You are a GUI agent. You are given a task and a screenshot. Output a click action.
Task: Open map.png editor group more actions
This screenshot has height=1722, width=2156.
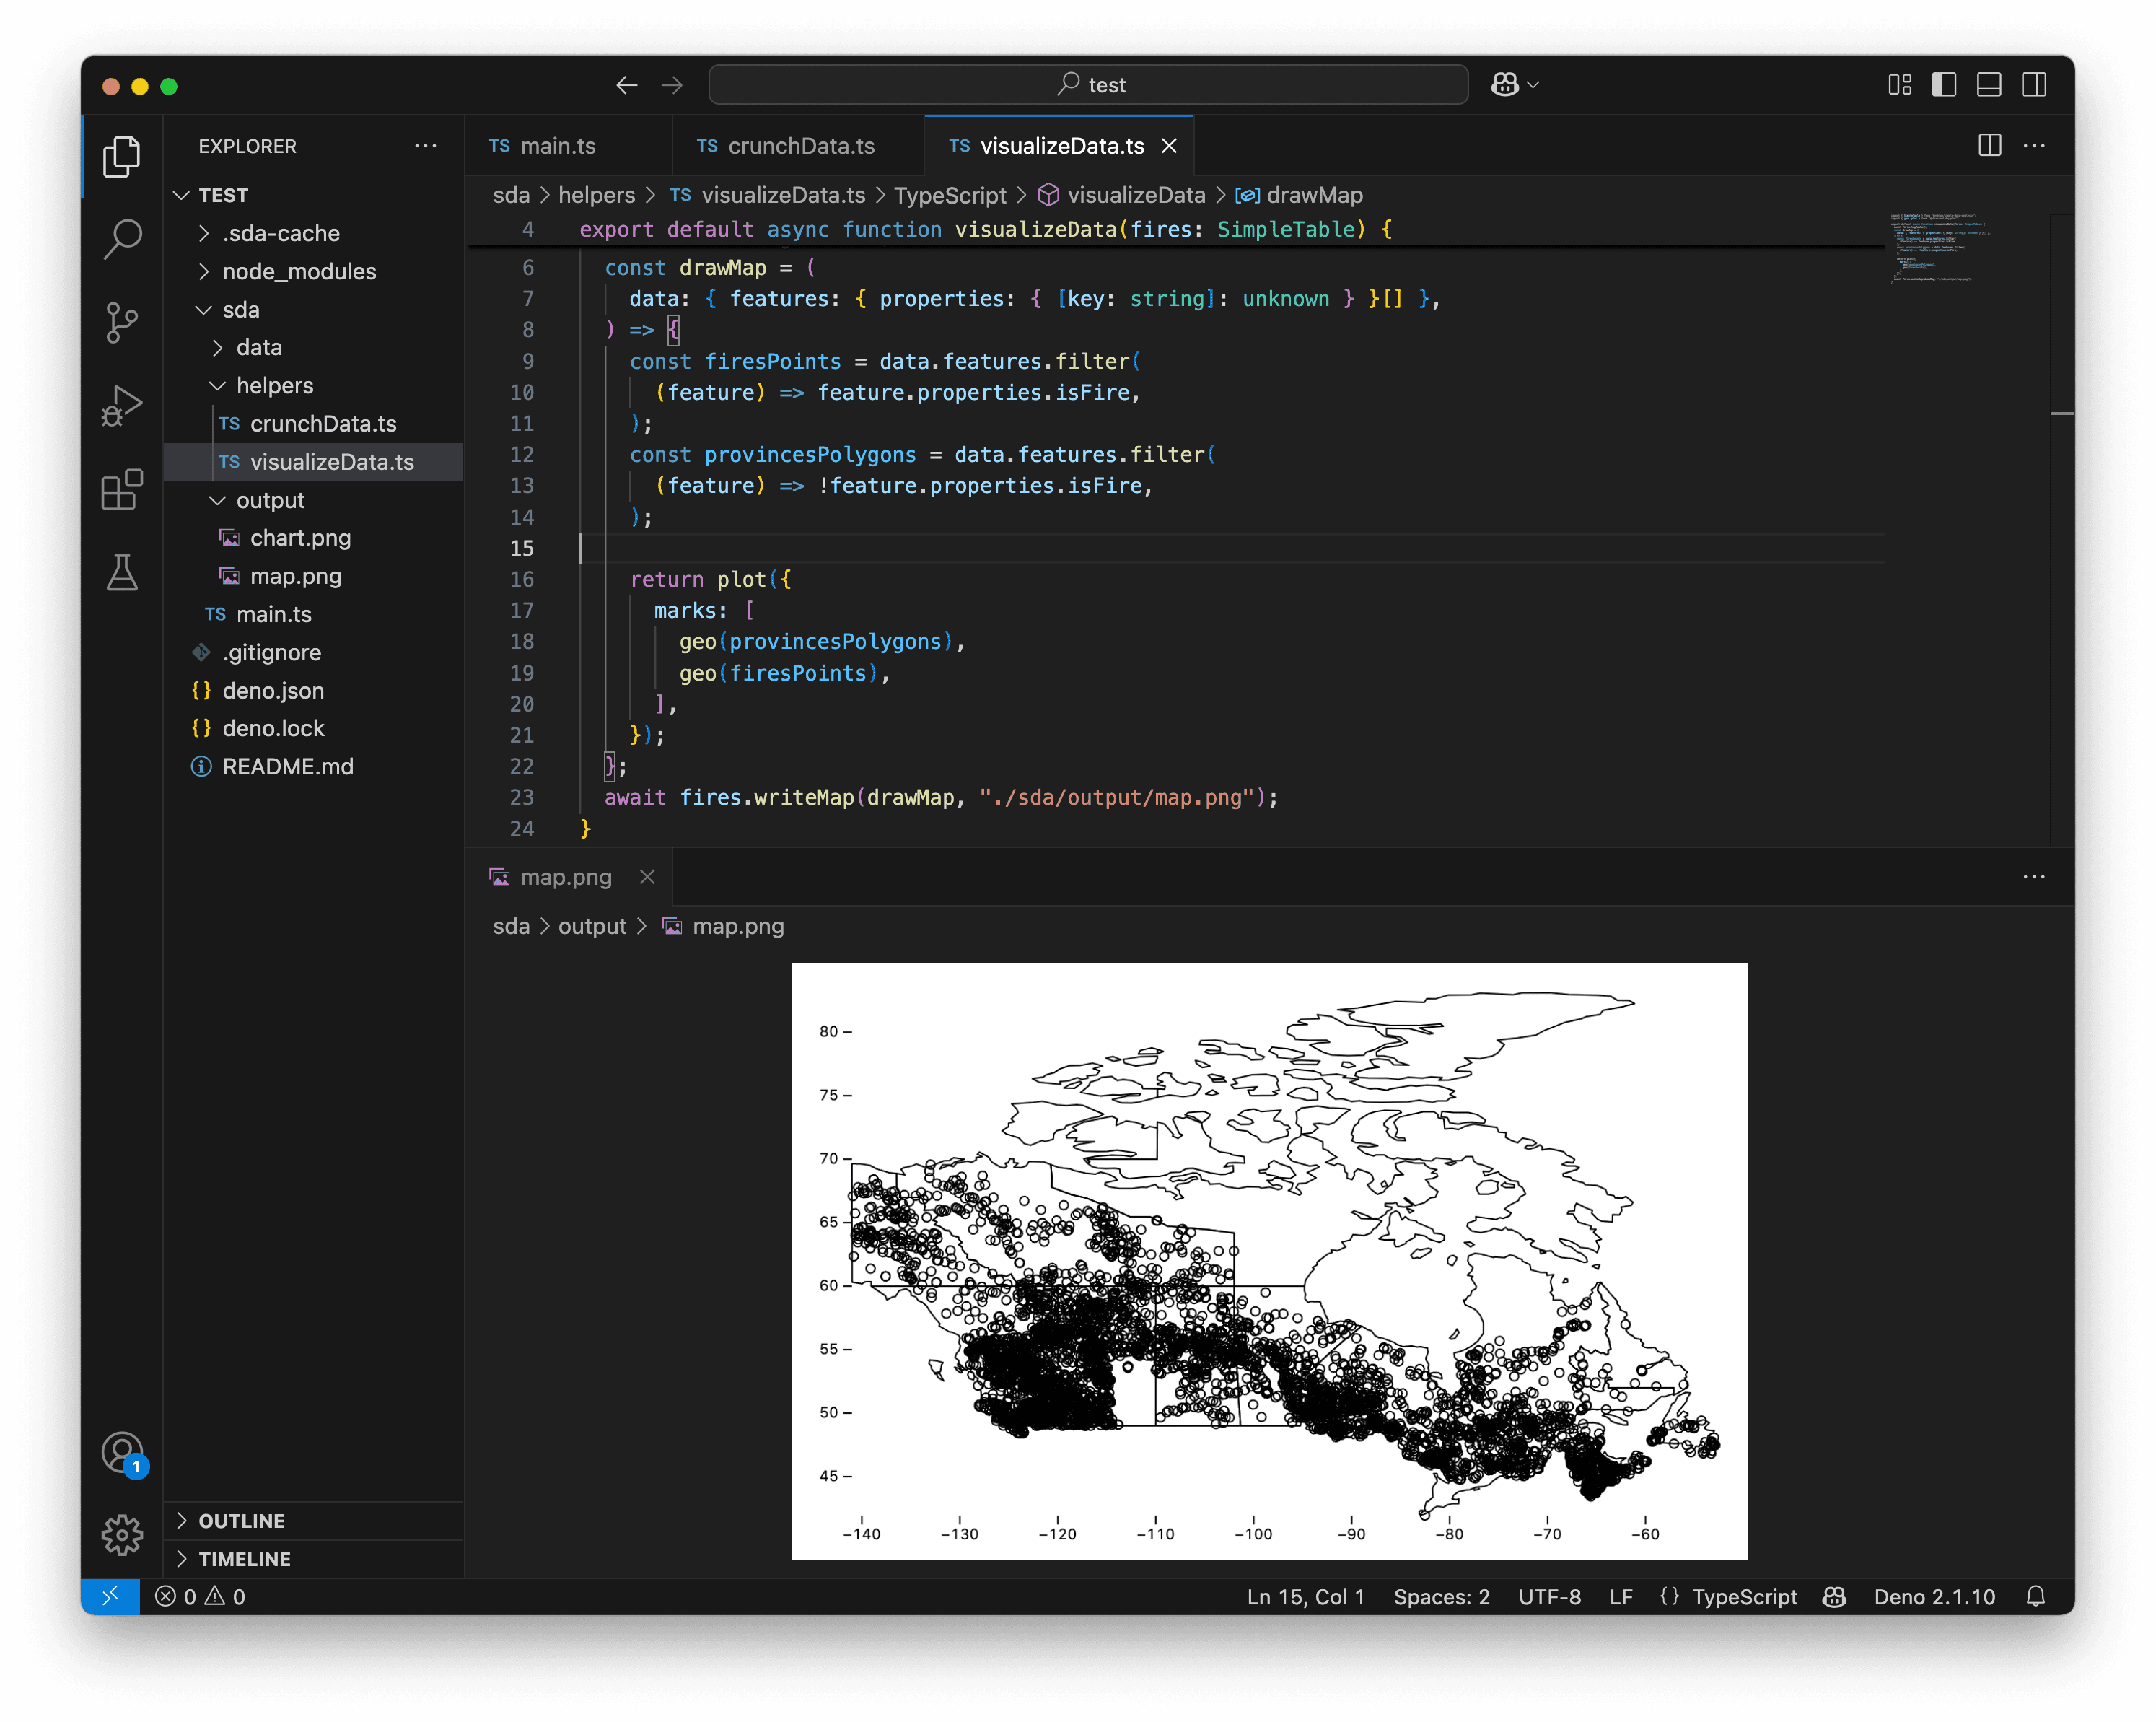[2034, 877]
